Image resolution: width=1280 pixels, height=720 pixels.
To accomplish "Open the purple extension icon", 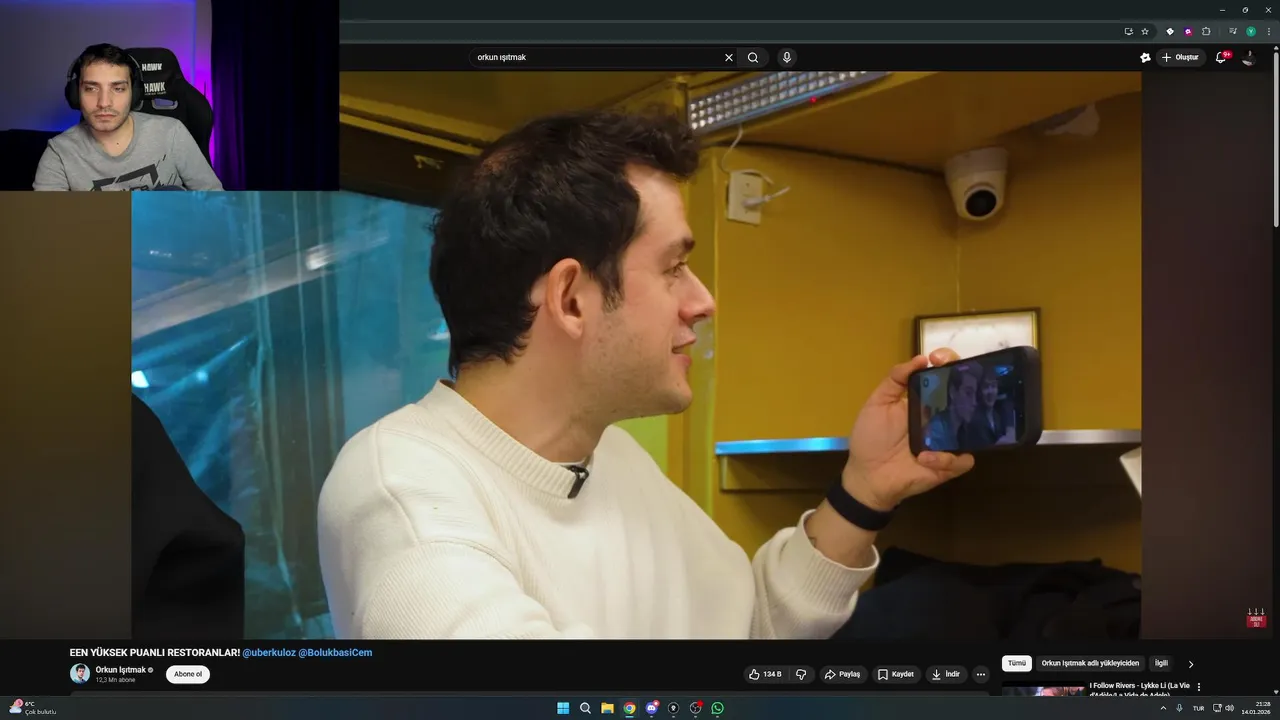I will tap(1188, 31).
